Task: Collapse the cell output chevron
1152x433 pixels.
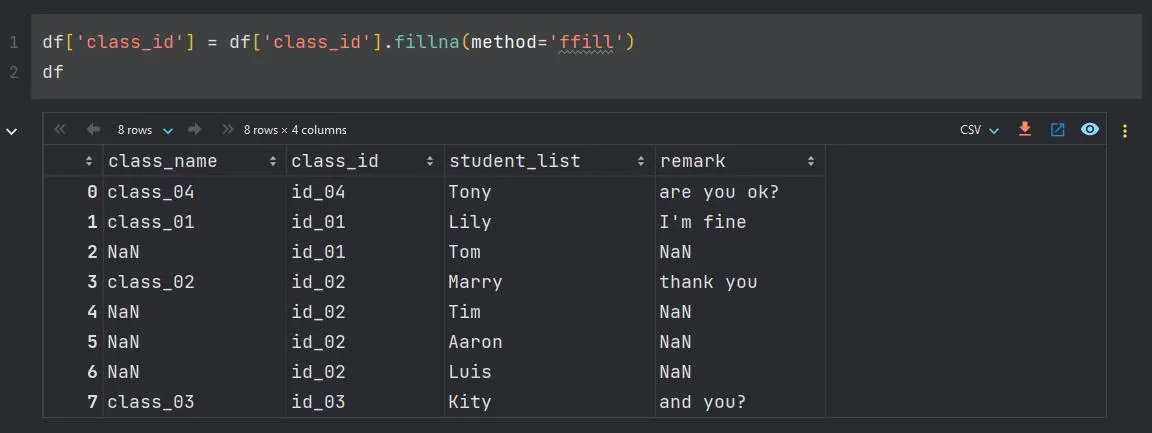Action: coord(12,130)
